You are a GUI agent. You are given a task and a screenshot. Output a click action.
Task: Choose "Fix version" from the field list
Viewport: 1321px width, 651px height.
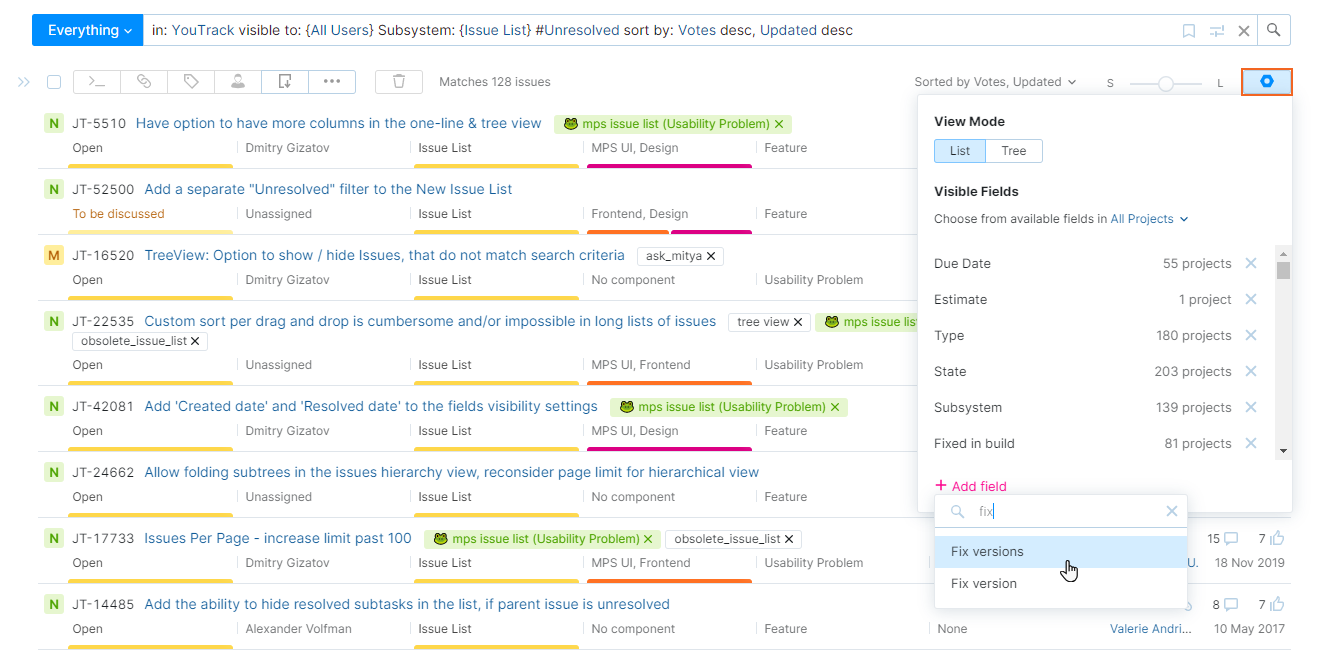click(x=984, y=584)
